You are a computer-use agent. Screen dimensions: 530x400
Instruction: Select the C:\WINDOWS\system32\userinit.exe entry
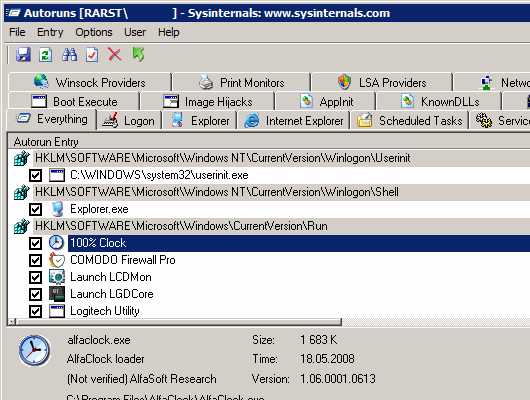[159, 175]
